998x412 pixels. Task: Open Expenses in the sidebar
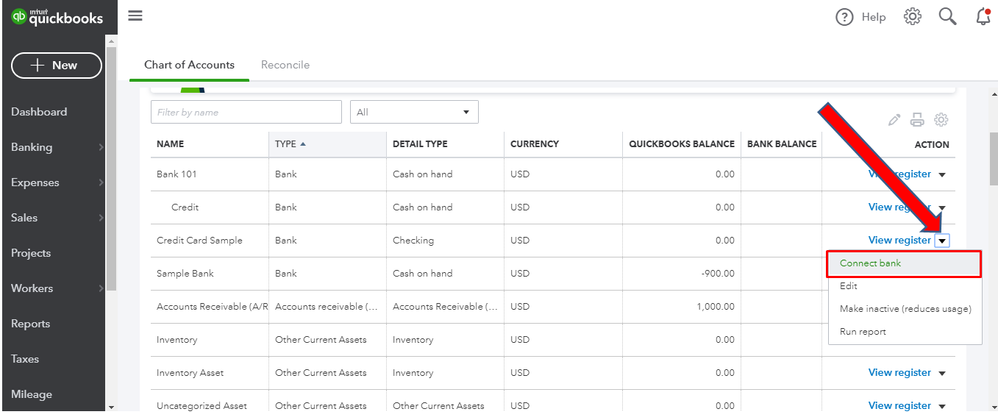click(x=35, y=183)
